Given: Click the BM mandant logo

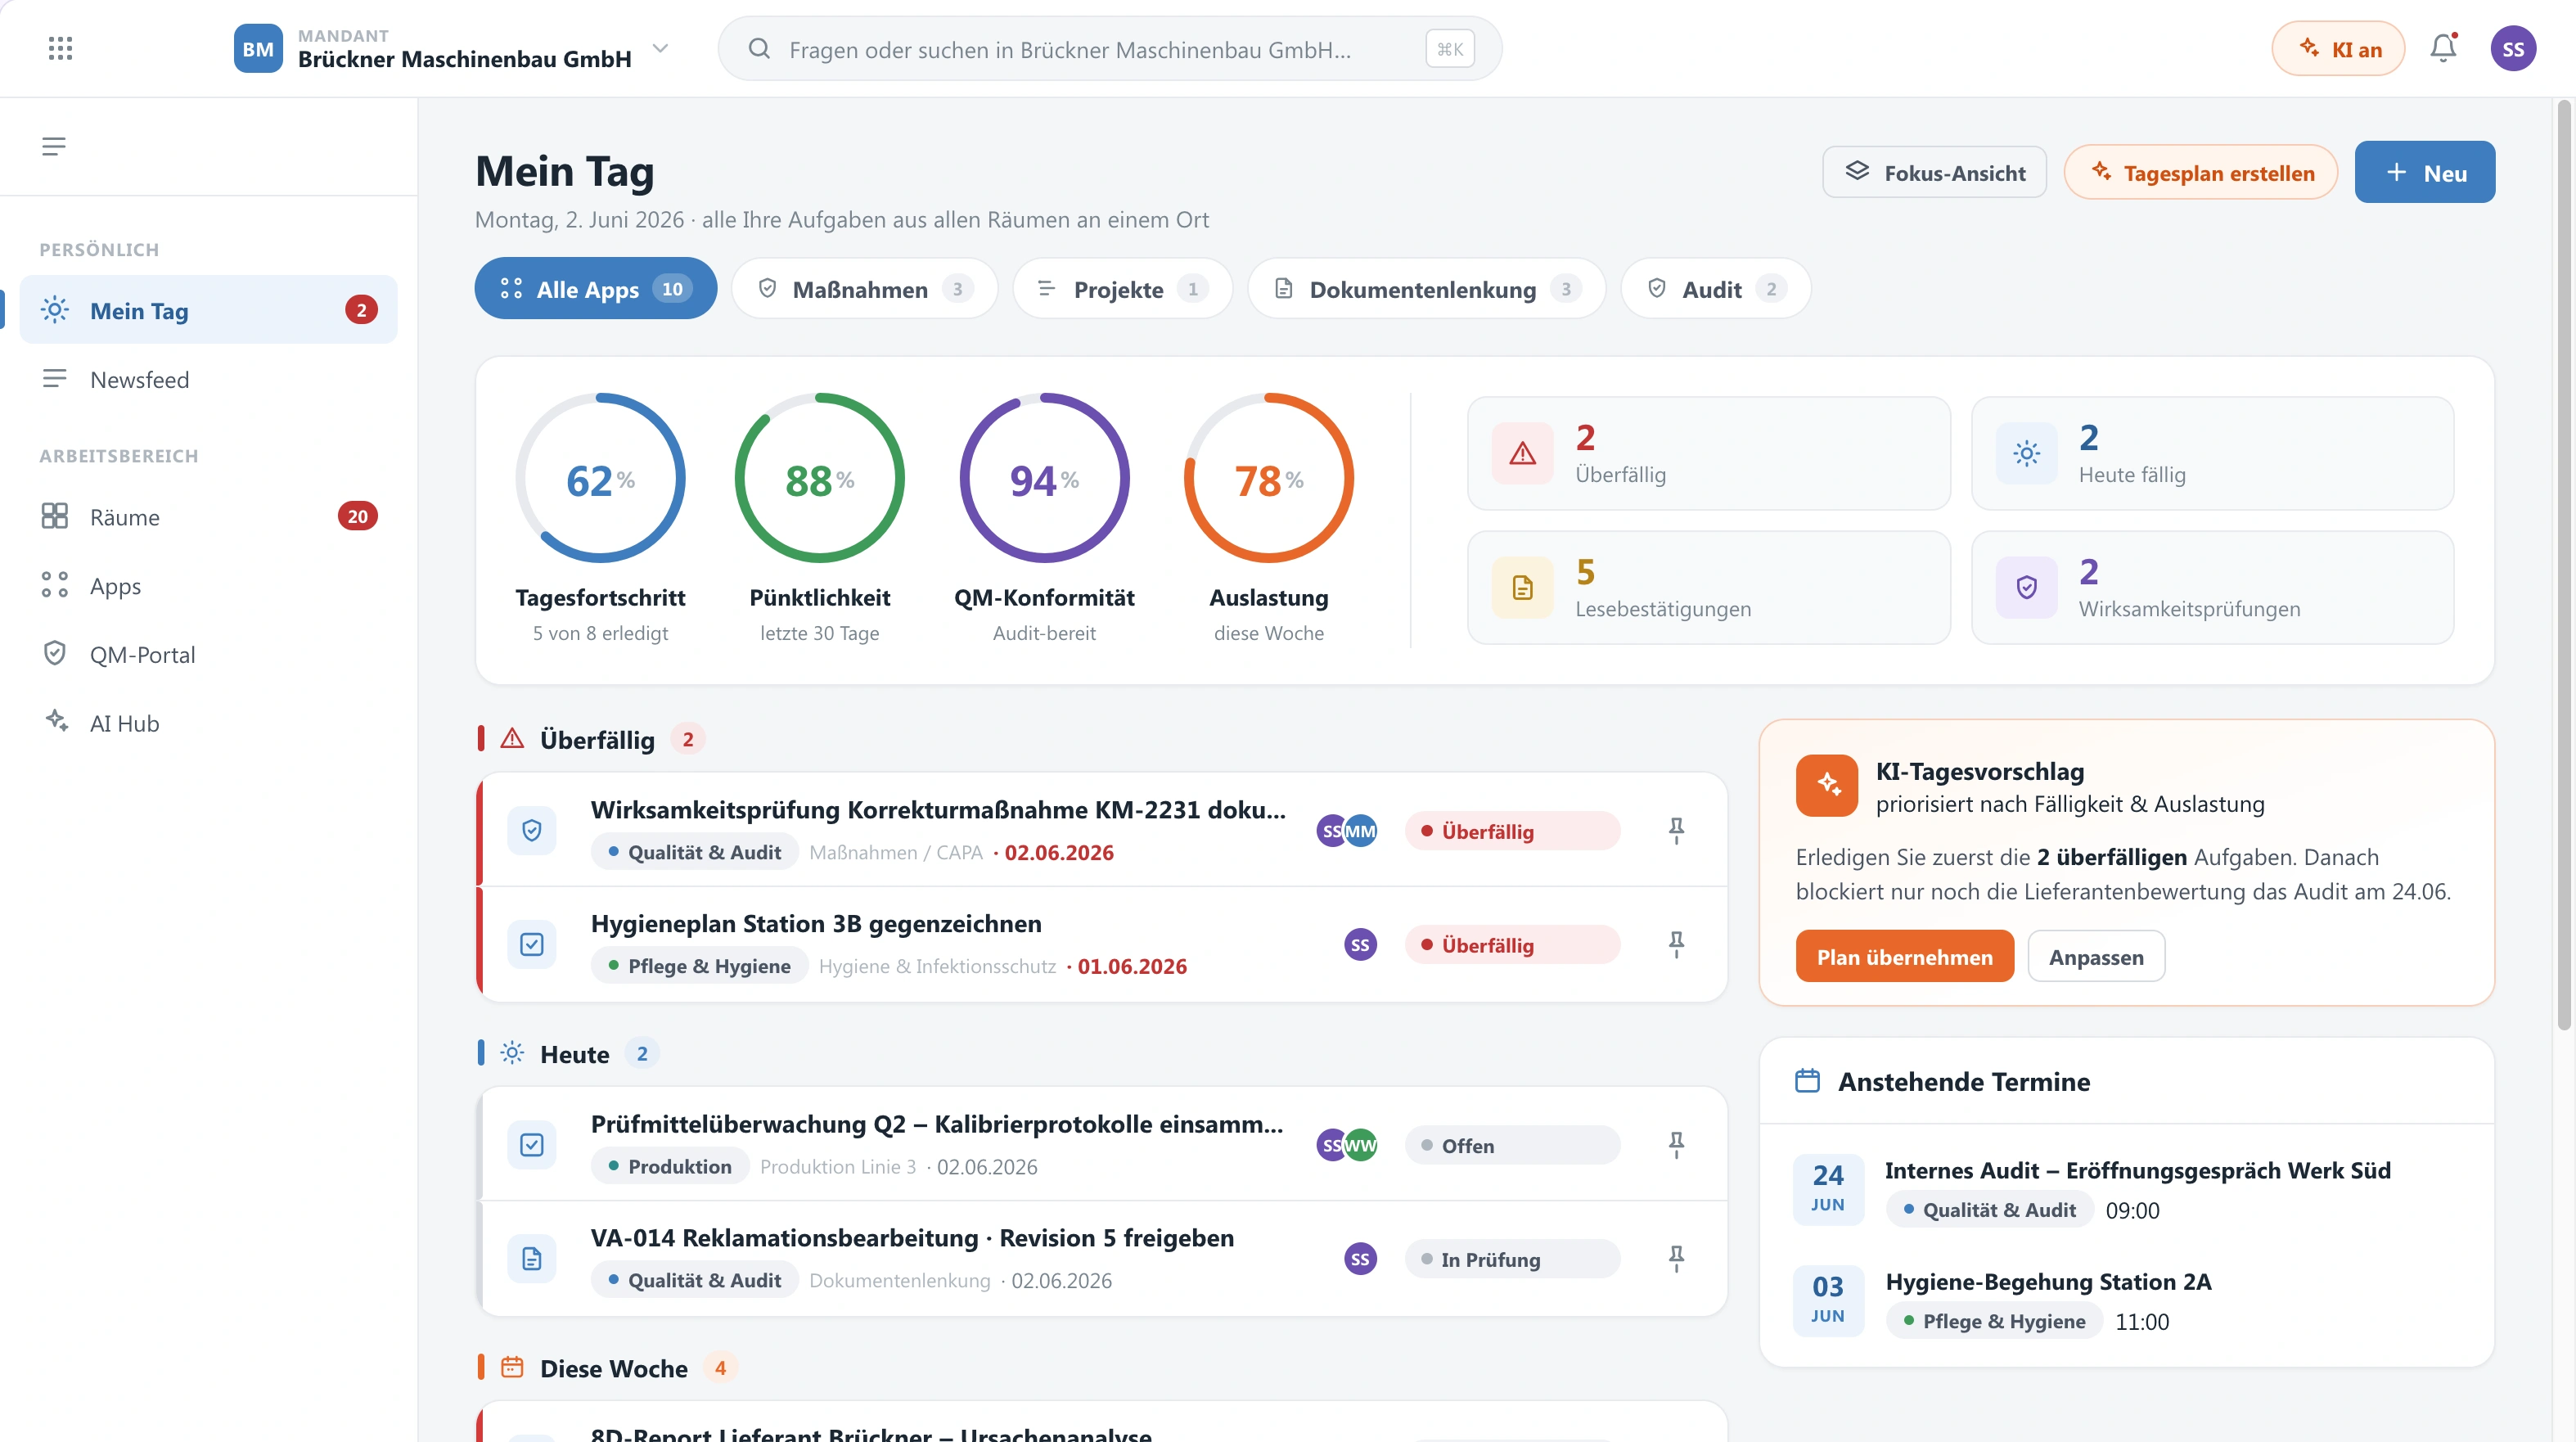Looking at the screenshot, I should point(258,48).
